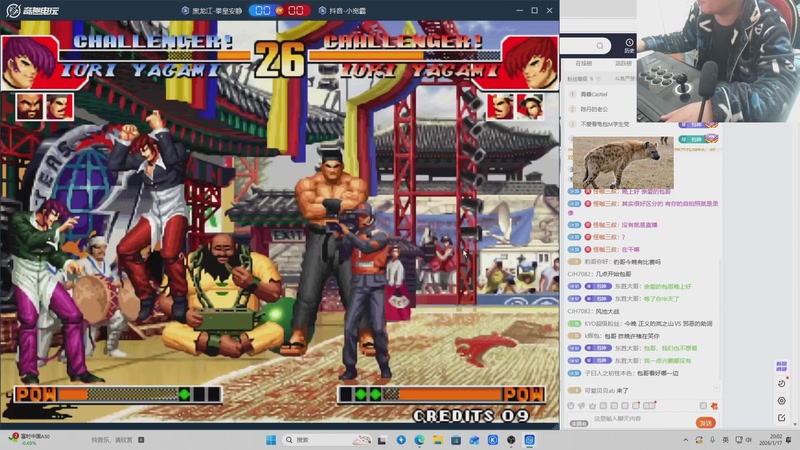800x450 pixels.
Task: Click the microphone icon in system tray
Action: 712,440
